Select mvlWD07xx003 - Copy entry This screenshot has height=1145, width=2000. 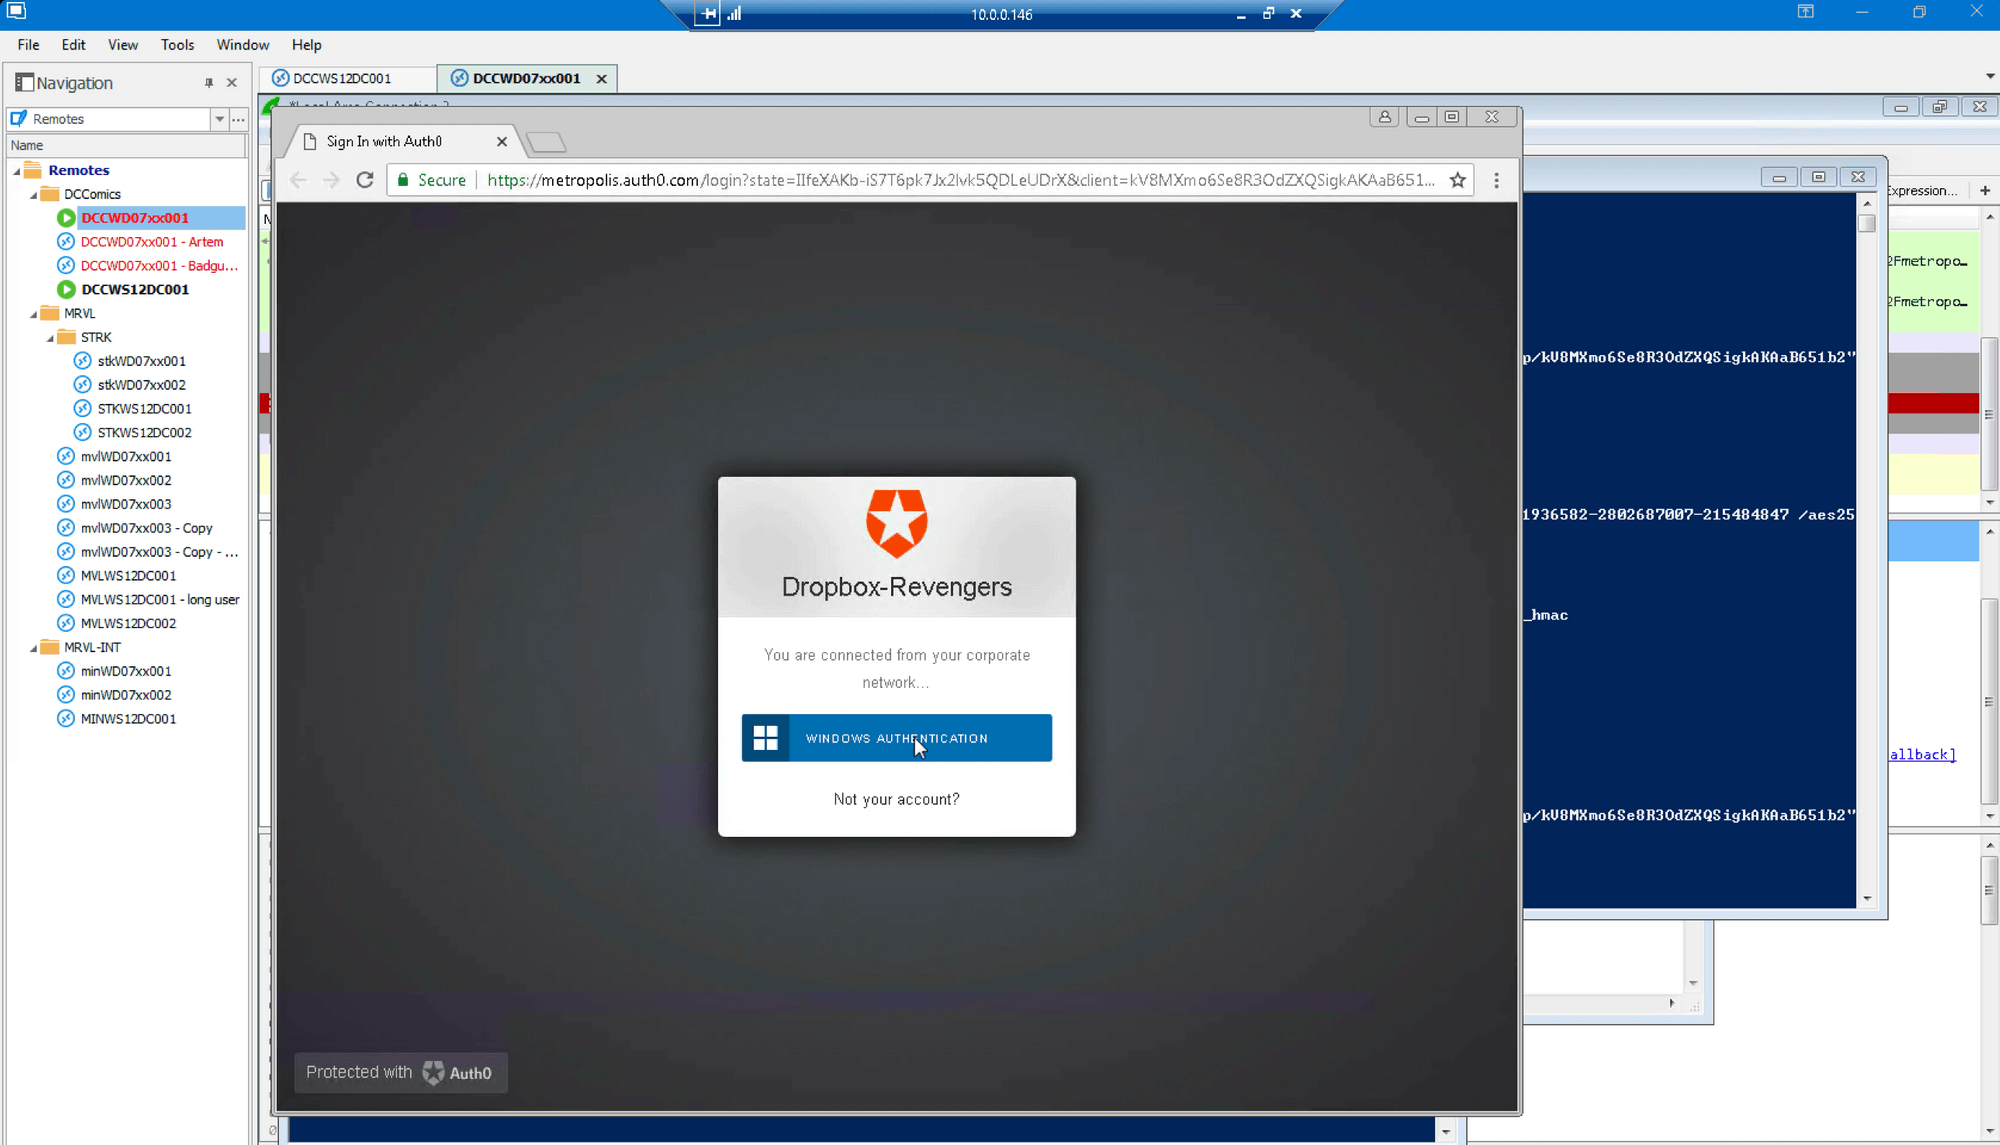[147, 528]
